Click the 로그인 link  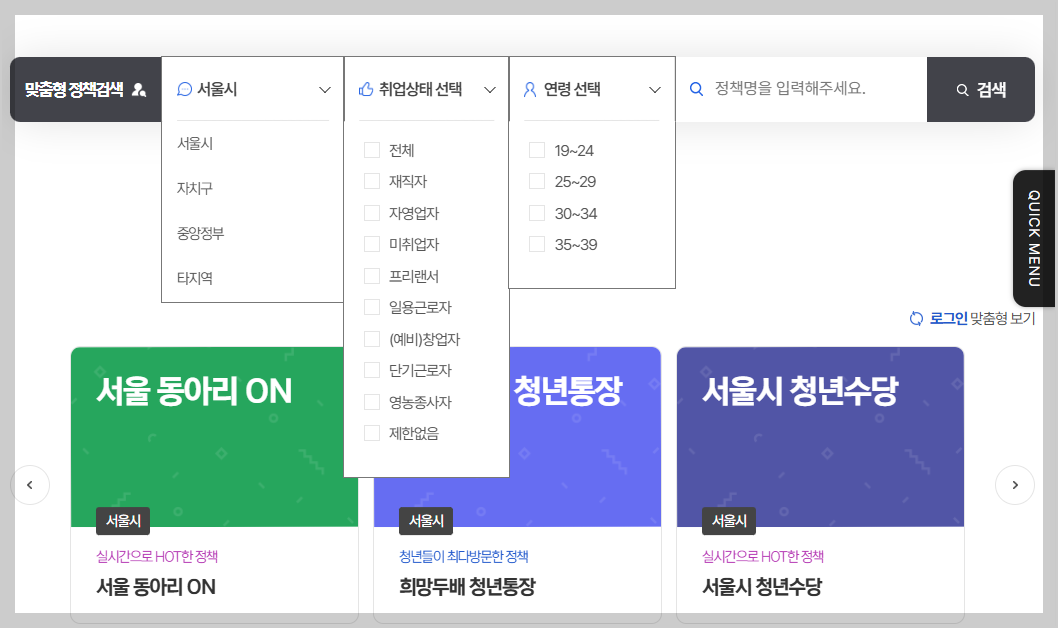[948, 318]
